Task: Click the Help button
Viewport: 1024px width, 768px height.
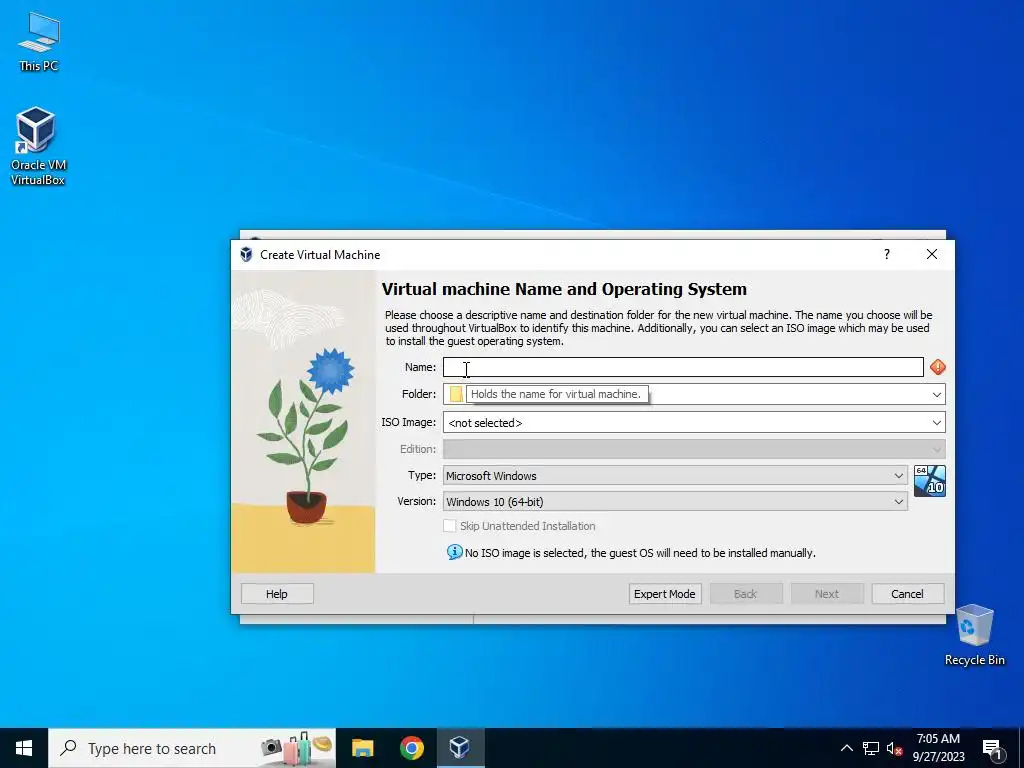Action: coord(277,594)
